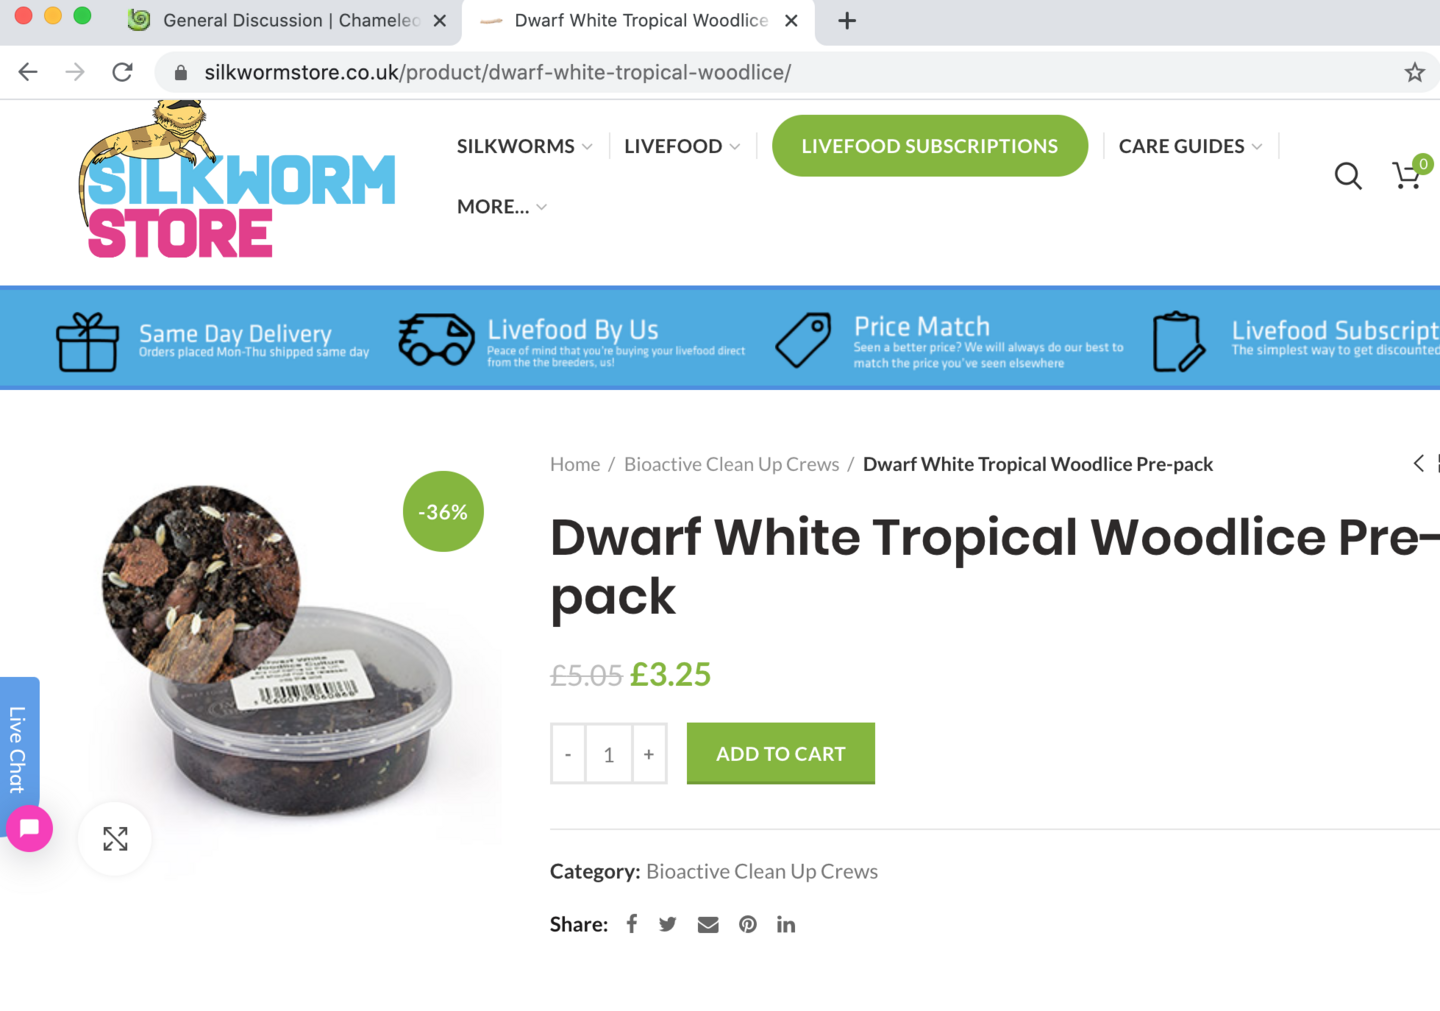Image resolution: width=1440 pixels, height=1011 pixels.
Task: Open the pink live chat bubble
Action: point(29,828)
